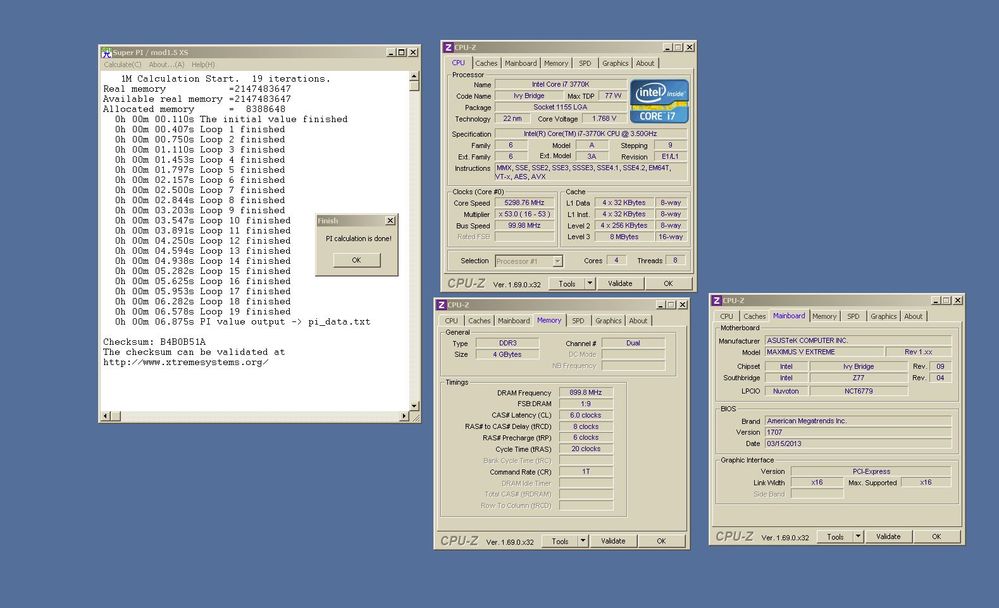Click the Core Voltage value 1.768 V
Screen dimensions: 999x608
pos(604,119)
